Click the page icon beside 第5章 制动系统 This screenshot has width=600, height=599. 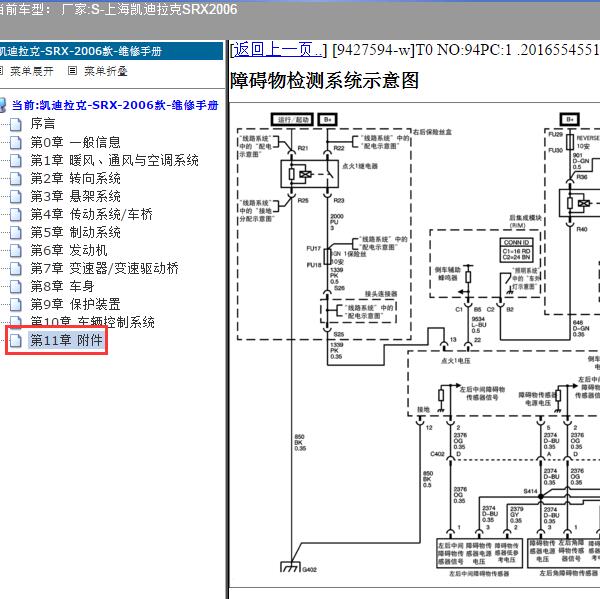(x=16, y=232)
